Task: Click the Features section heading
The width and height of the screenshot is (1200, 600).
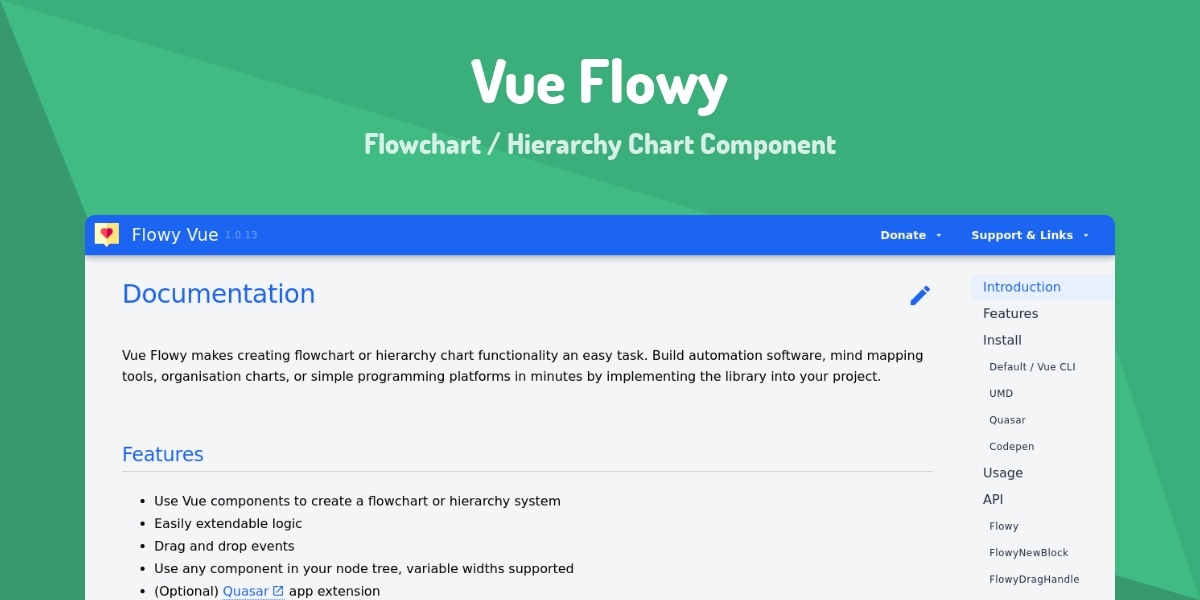Action: (x=163, y=454)
